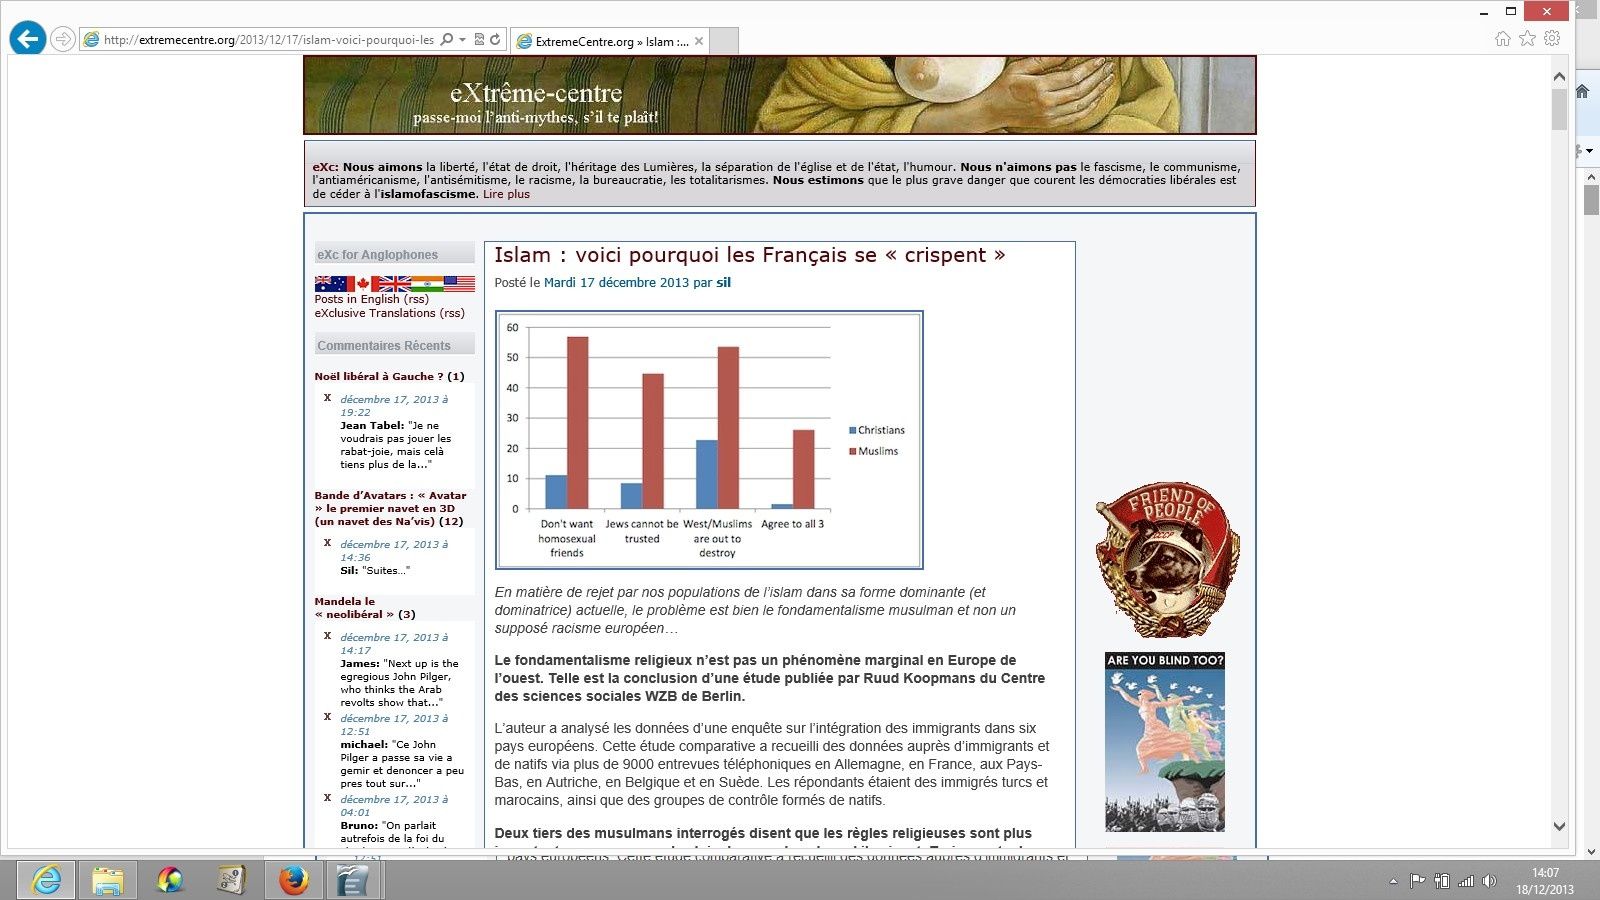Select the American flag icon
The width and height of the screenshot is (1600, 900).
pos(459,284)
